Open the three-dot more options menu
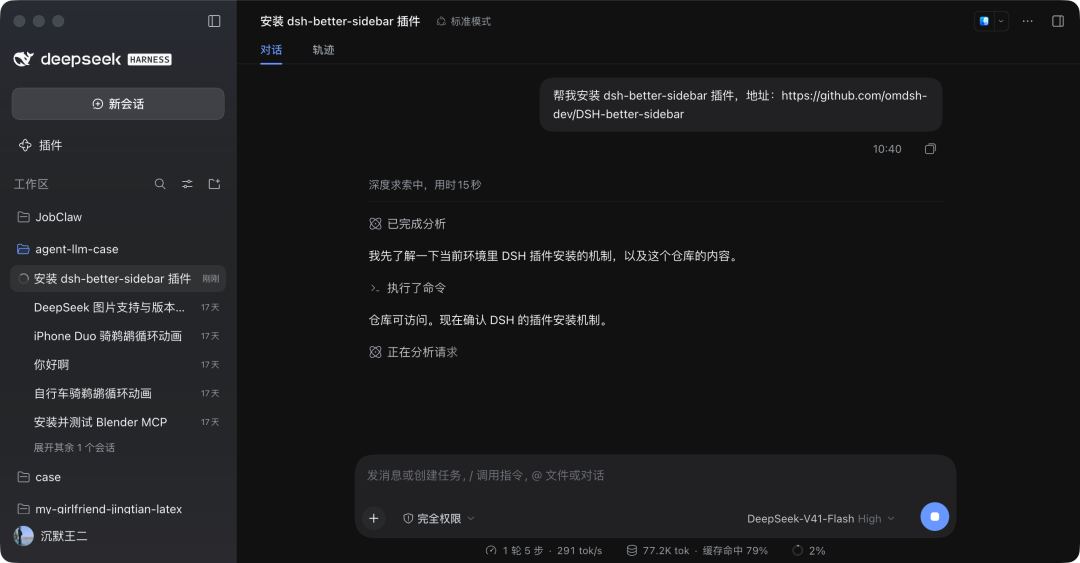This screenshot has width=1080, height=563. [x=1028, y=21]
